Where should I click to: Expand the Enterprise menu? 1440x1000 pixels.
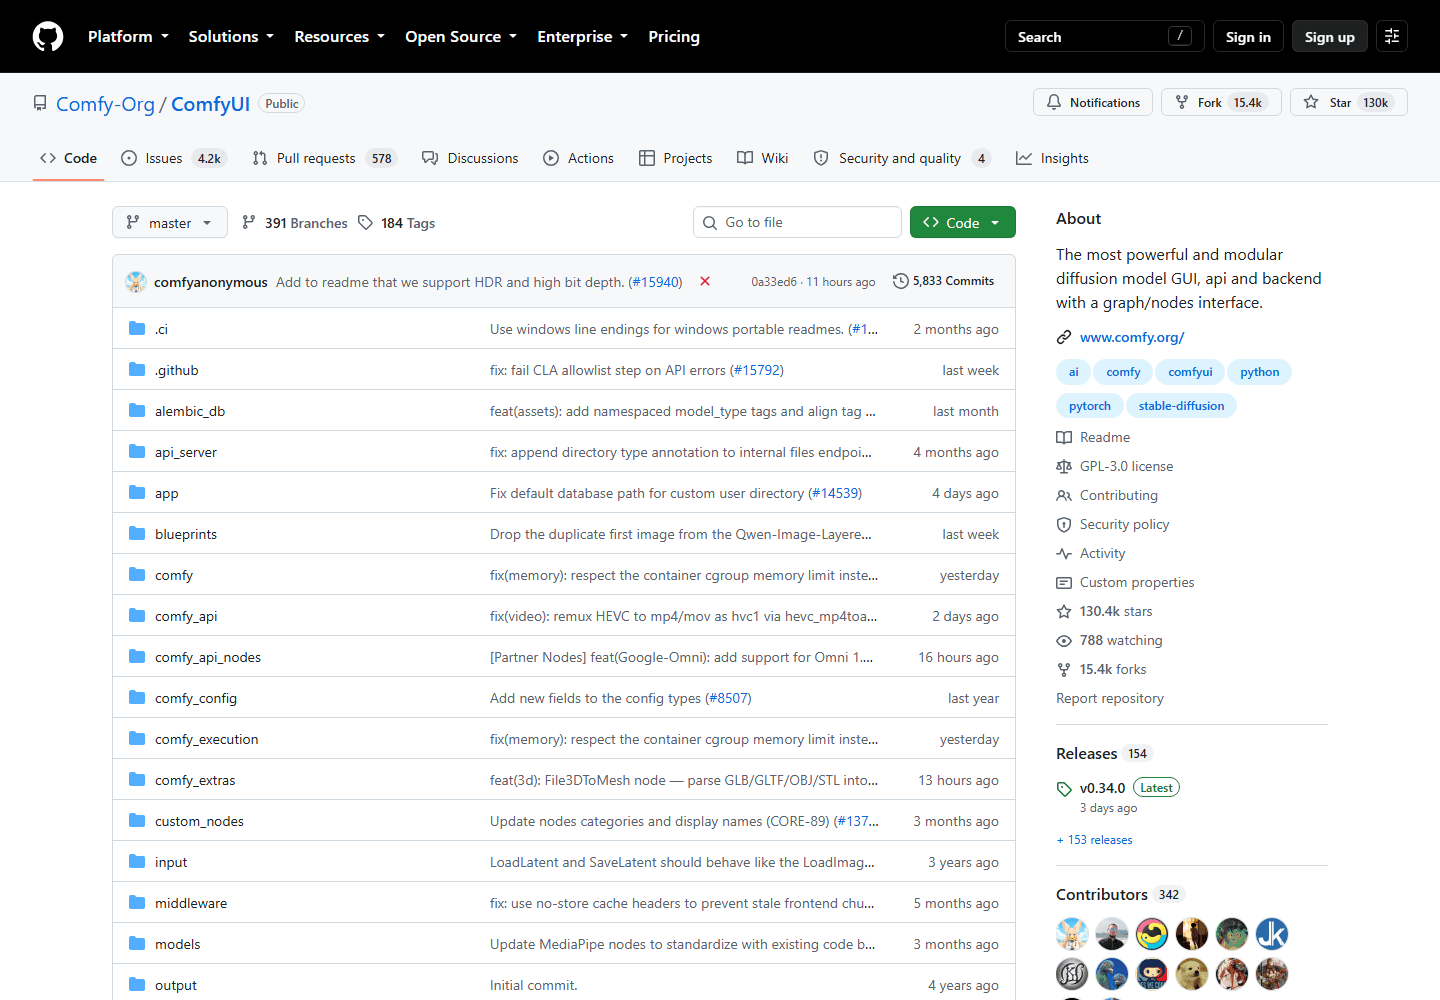click(x=582, y=36)
